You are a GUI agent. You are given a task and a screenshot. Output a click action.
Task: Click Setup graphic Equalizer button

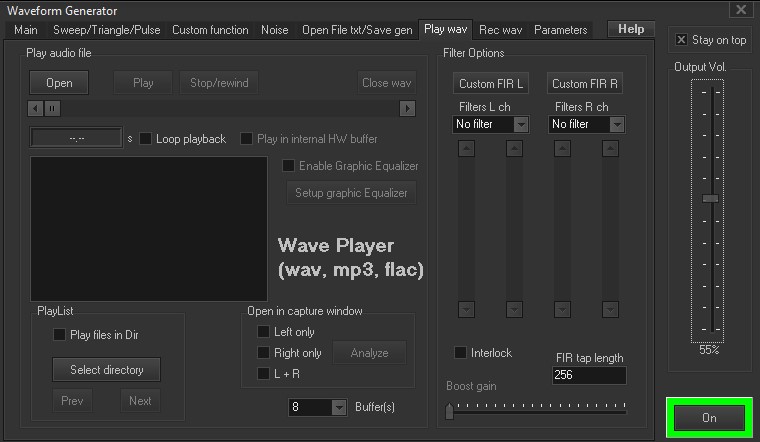pos(351,193)
